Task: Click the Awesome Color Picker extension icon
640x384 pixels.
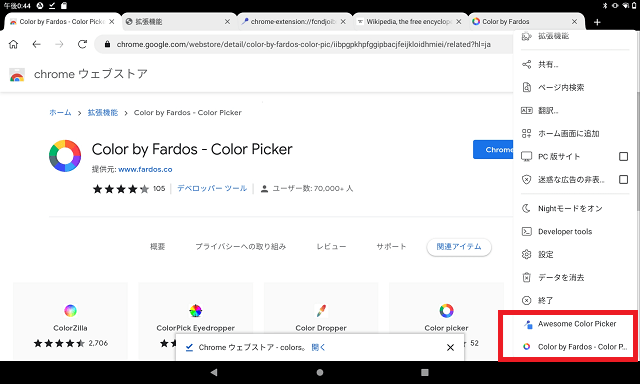Action: 528,324
